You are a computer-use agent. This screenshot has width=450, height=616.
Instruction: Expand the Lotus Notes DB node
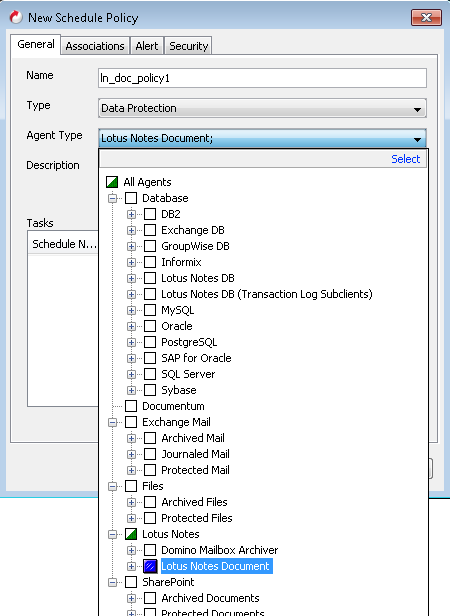131,278
